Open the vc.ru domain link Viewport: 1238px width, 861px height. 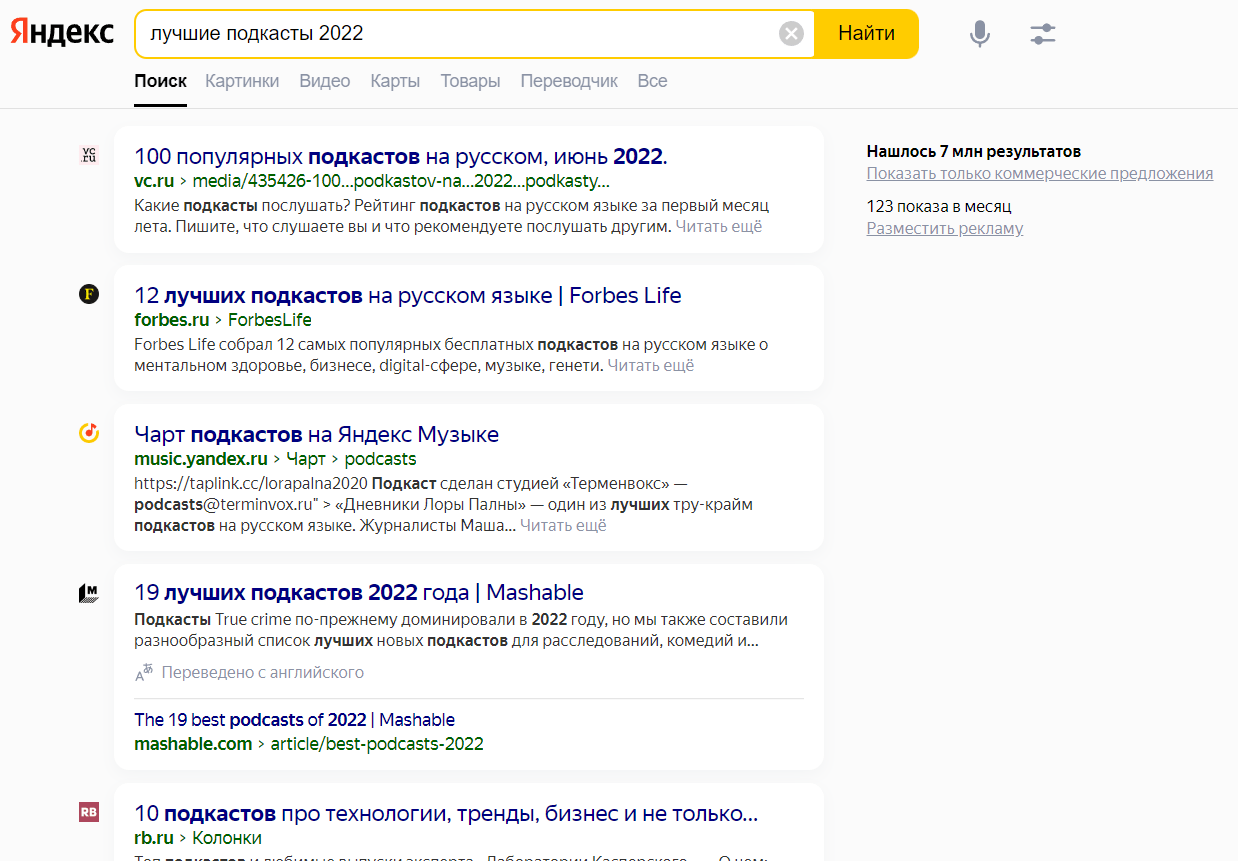coord(154,181)
